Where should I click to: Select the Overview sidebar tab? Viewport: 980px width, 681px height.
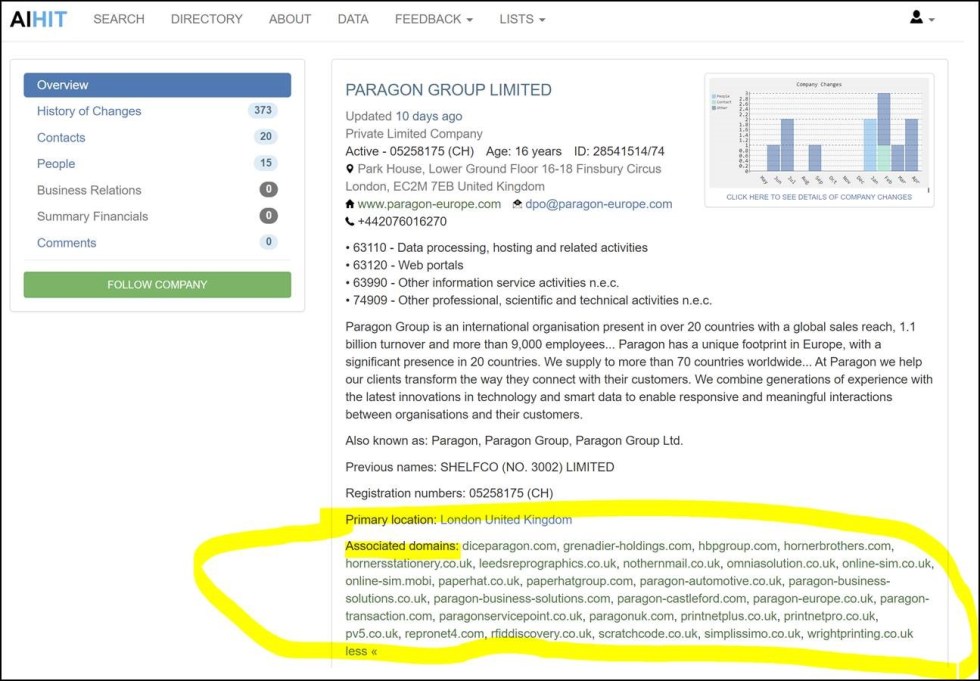click(x=158, y=85)
